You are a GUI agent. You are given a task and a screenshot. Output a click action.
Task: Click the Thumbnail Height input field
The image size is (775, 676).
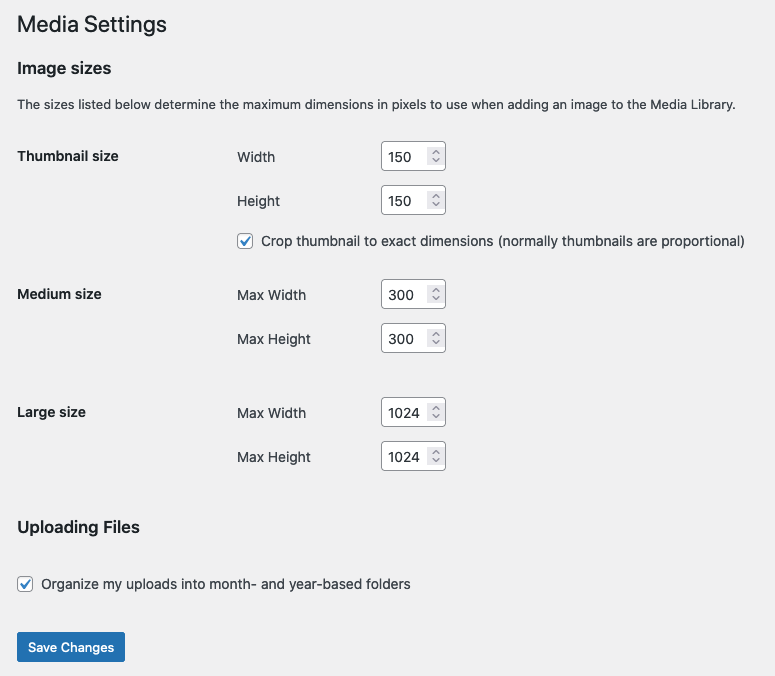pyautogui.click(x=403, y=201)
